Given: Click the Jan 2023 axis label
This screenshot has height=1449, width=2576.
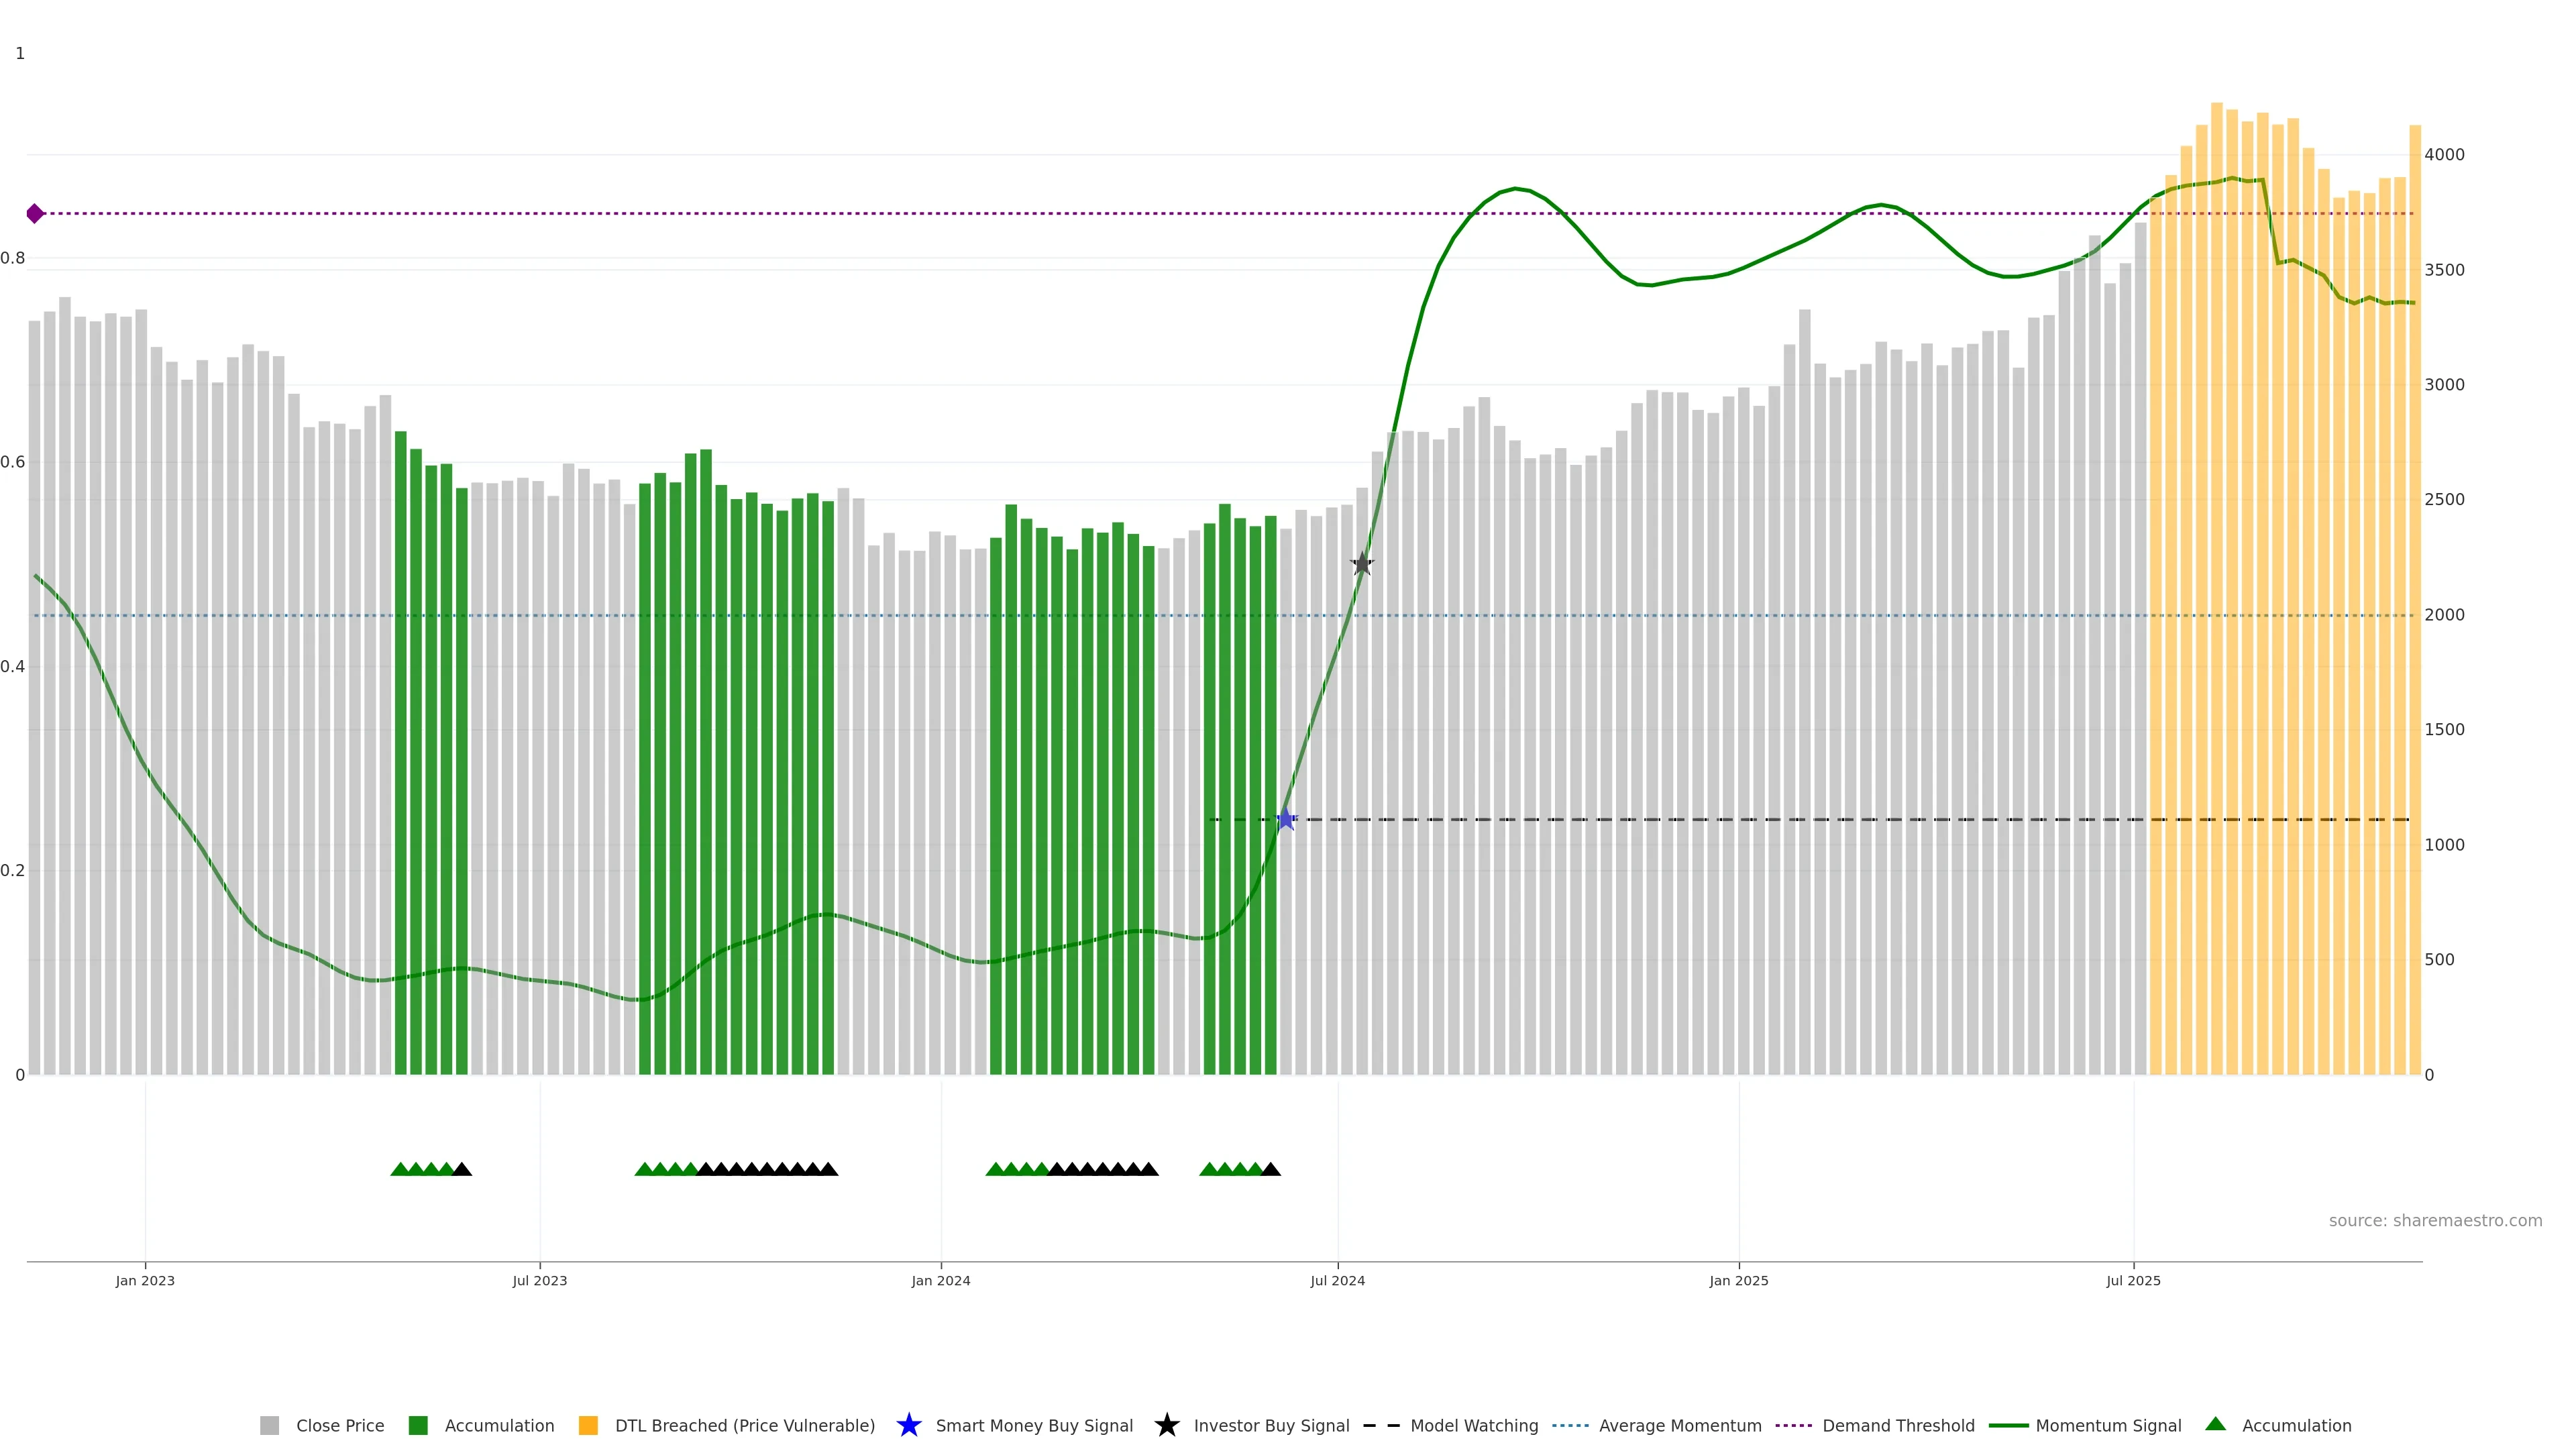Looking at the screenshot, I should (x=145, y=1280).
